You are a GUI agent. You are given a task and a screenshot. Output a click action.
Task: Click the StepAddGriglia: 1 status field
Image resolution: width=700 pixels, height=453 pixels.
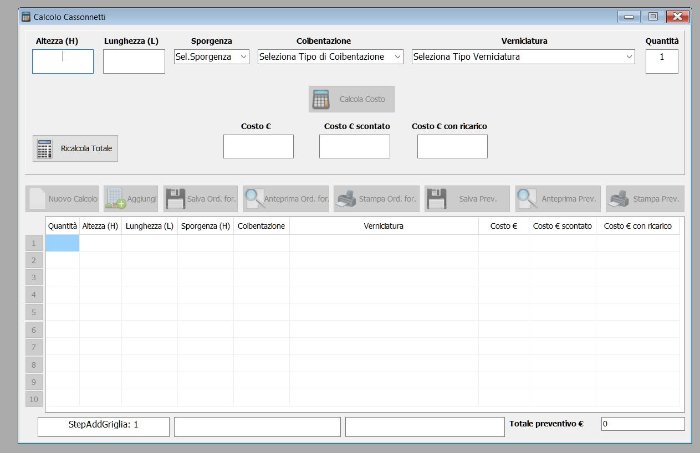point(104,427)
